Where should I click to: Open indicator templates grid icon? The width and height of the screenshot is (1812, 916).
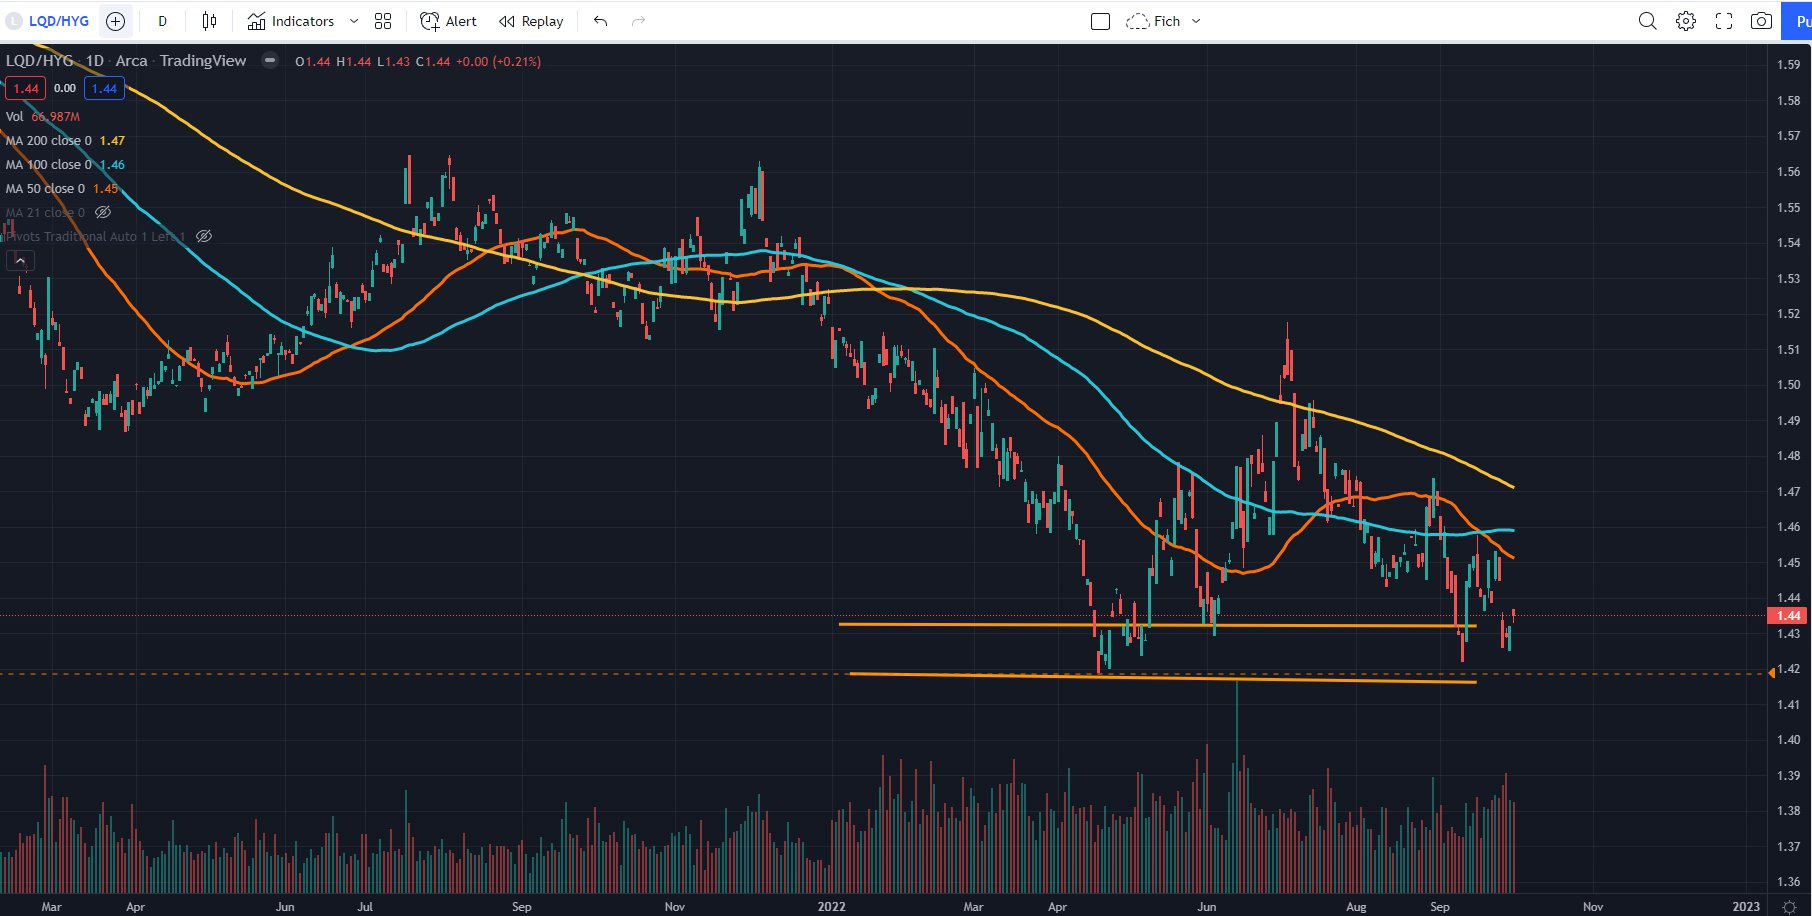click(x=383, y=21)
